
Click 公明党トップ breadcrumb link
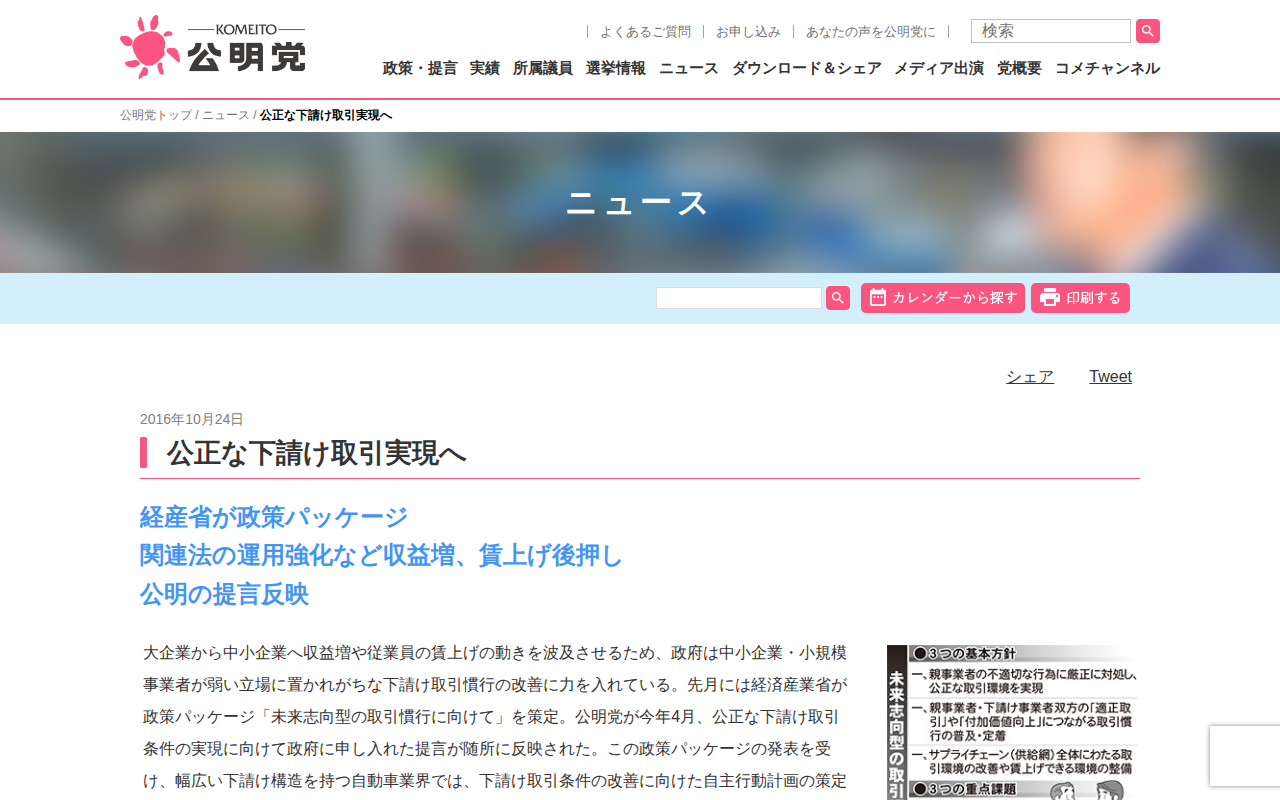click(156, 115)
